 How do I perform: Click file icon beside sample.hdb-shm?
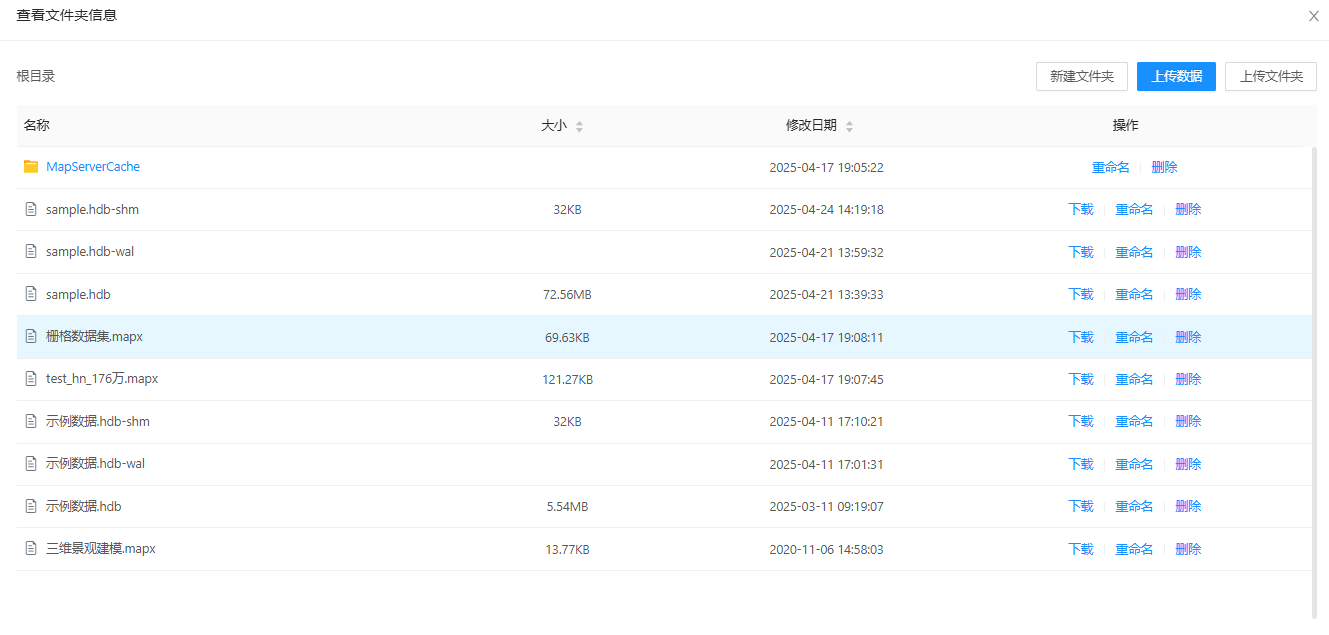(31, 210)
